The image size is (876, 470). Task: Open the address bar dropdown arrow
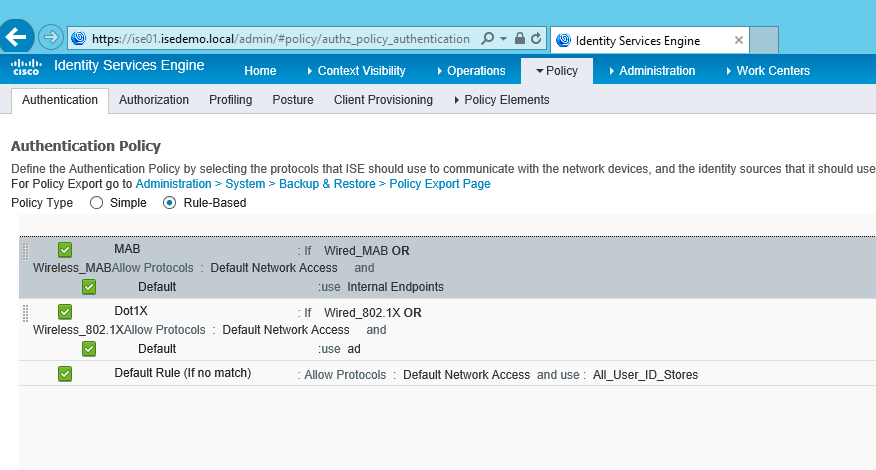coord(503,39)
